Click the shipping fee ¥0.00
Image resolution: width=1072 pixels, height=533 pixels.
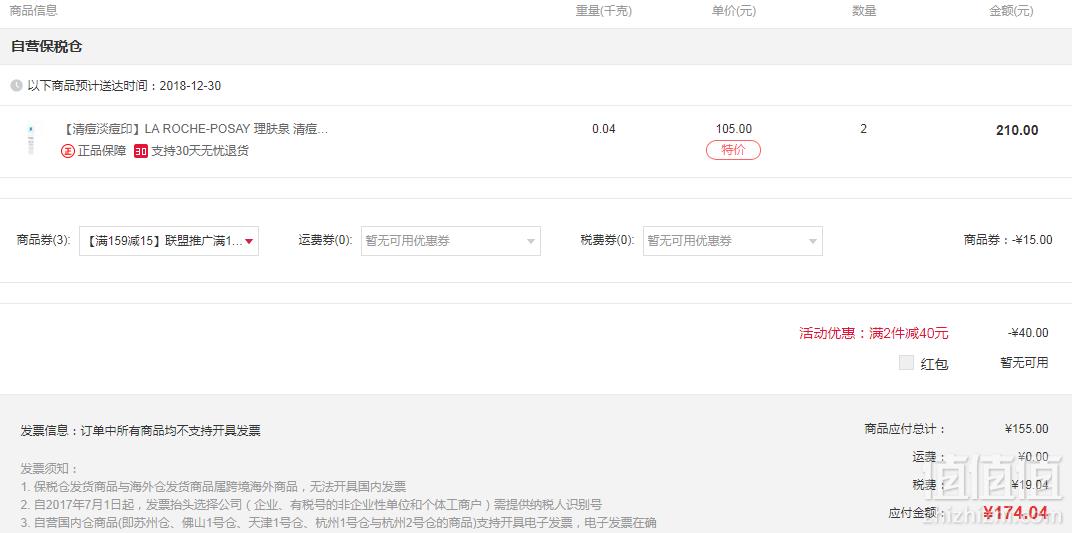(x=1032, y=456)
